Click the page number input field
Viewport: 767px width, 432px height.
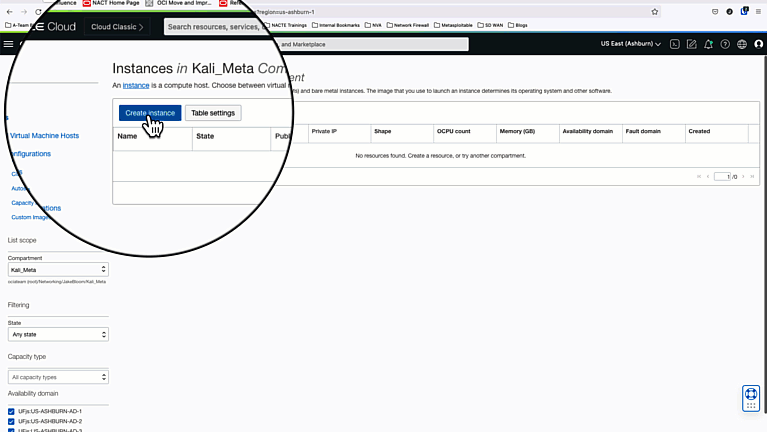coord(722,177)
